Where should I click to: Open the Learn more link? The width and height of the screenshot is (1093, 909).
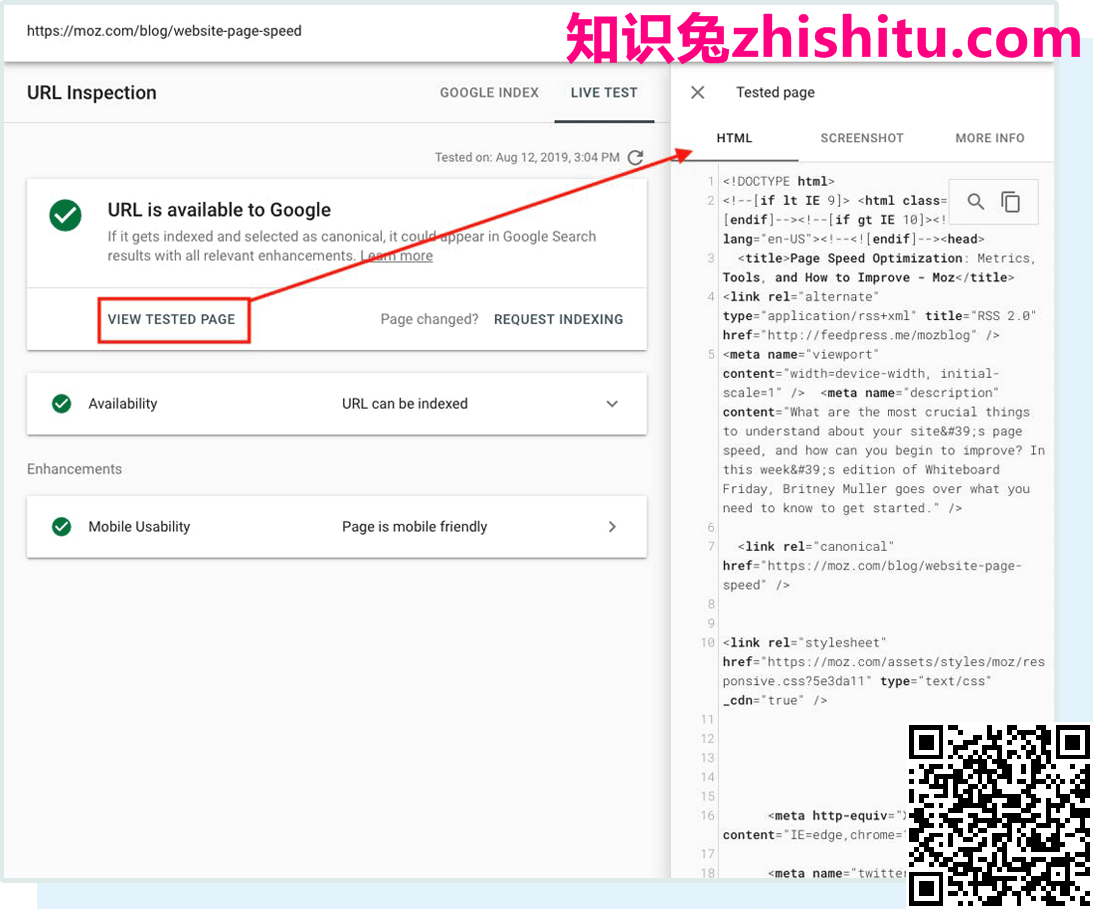[x=397, y=256]
